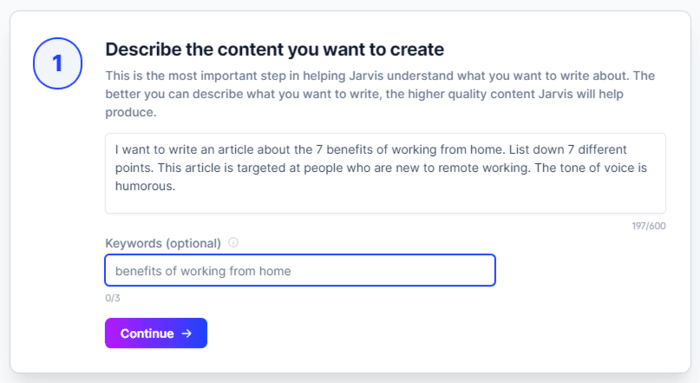Click the empty space below 'humorous.' in text area

385,203
